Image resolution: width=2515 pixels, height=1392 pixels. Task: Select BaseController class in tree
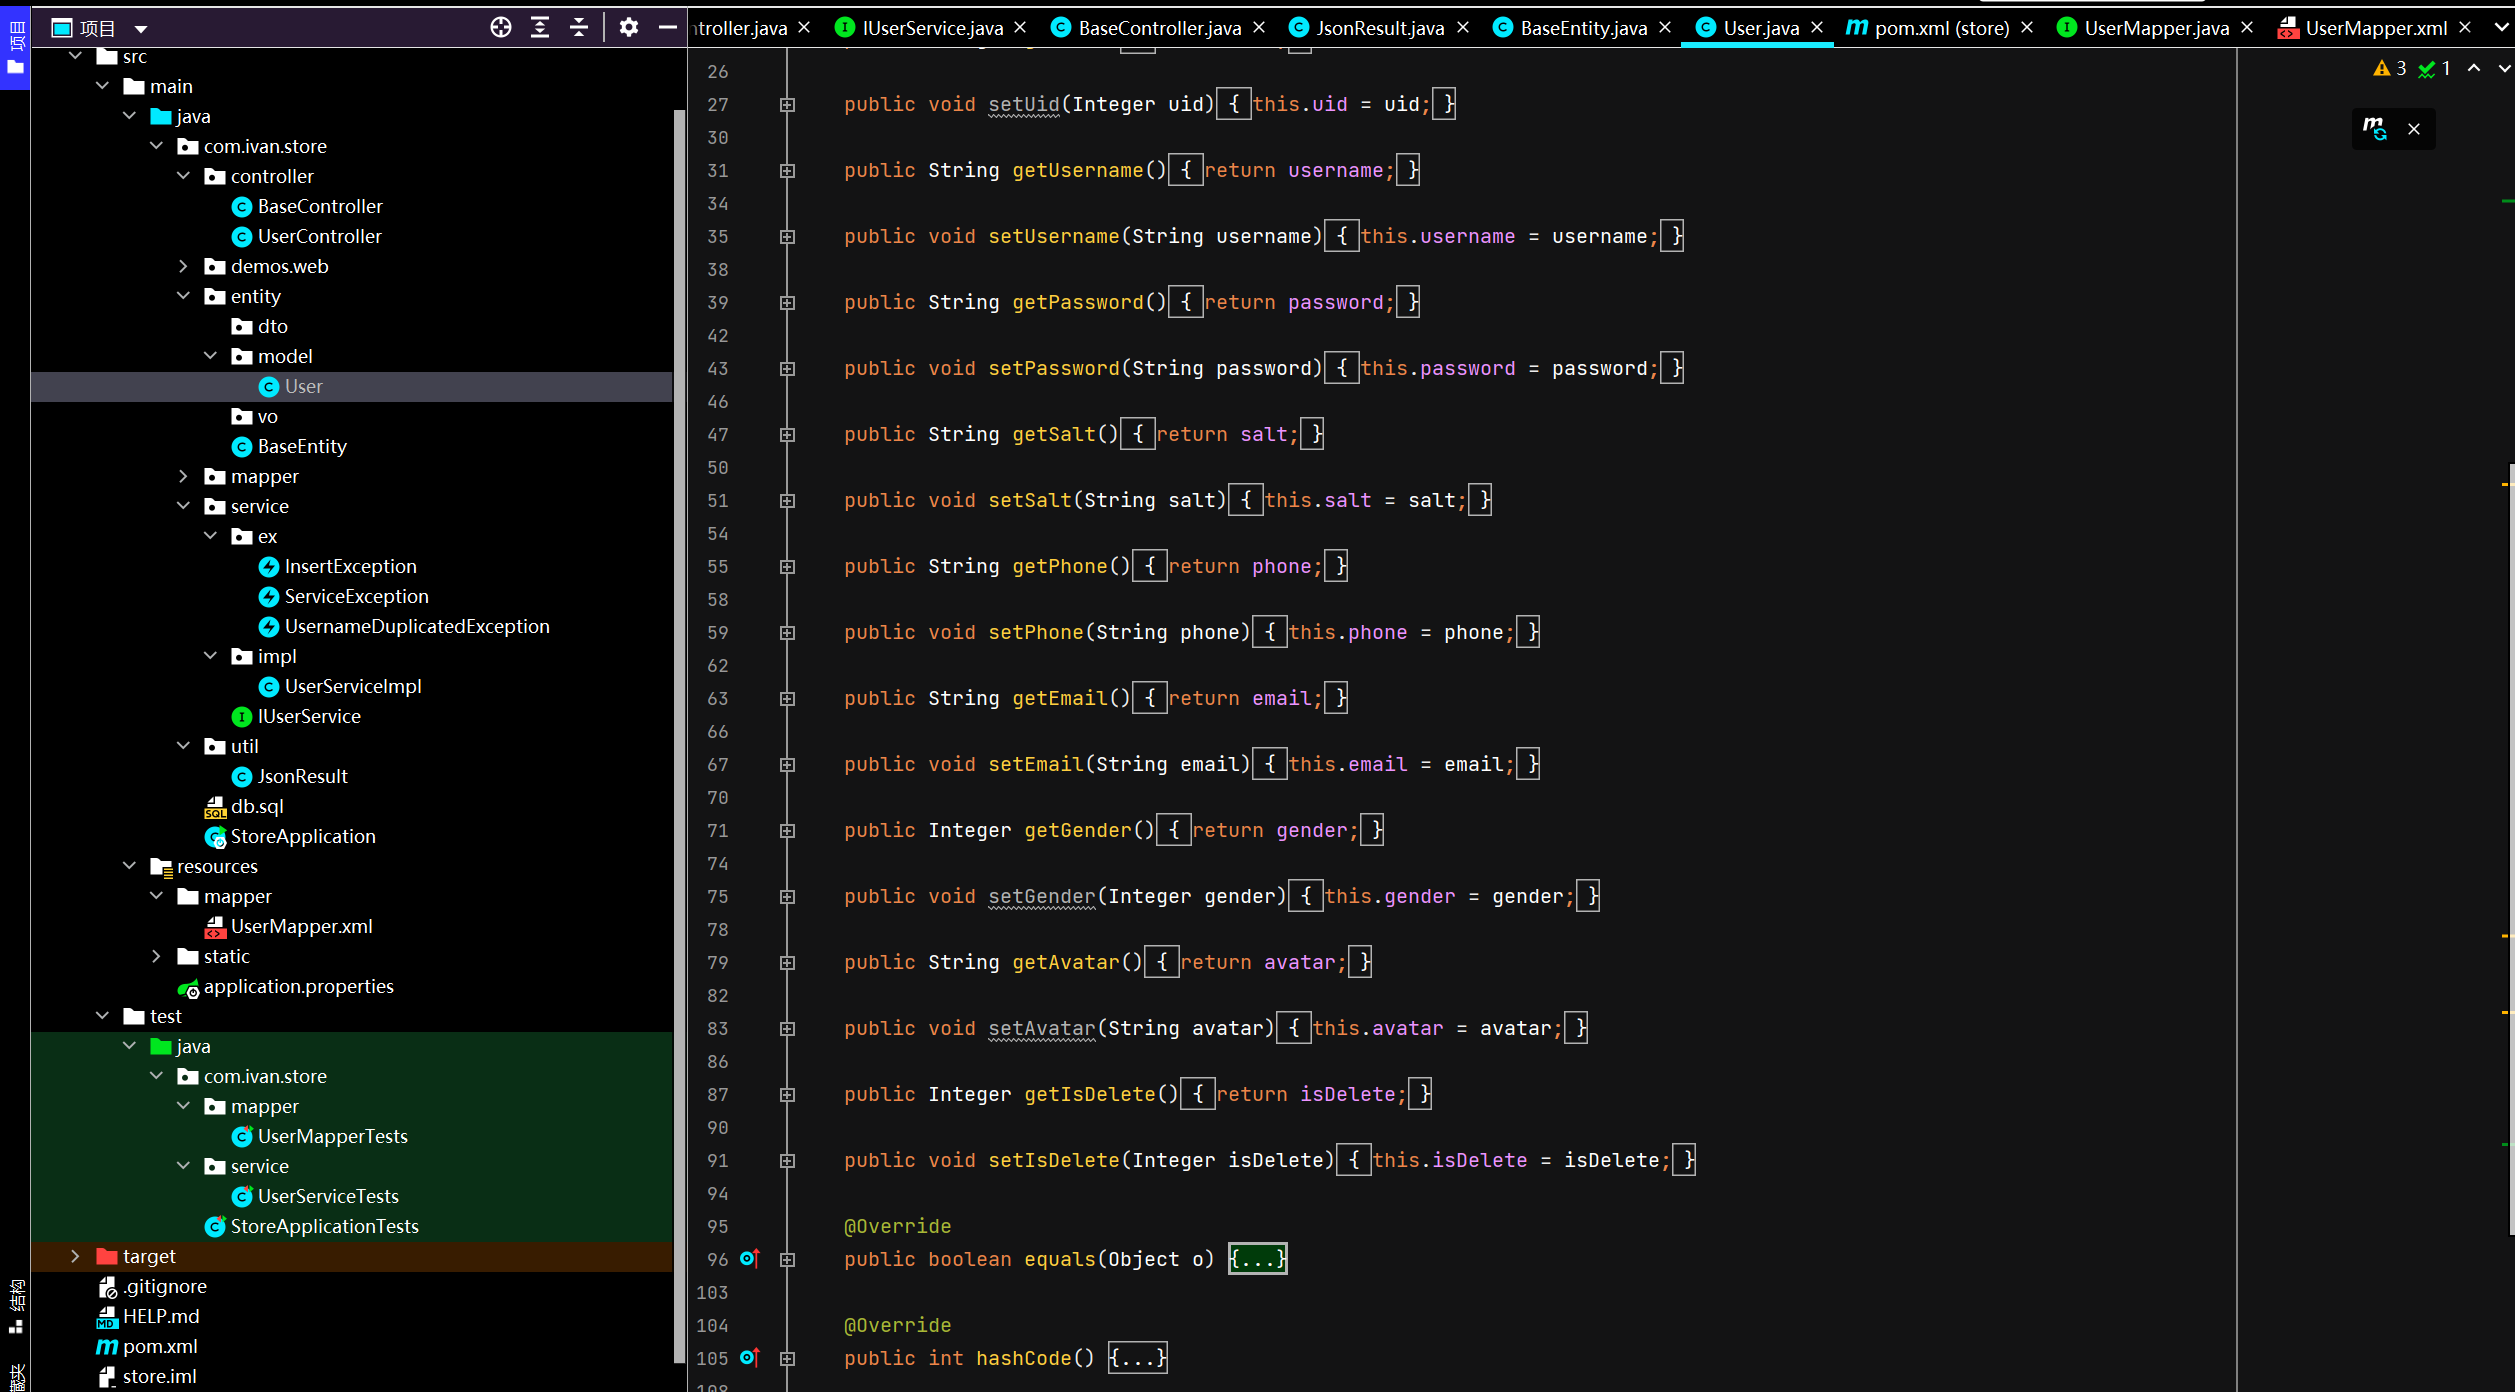[x=320, y=206]
